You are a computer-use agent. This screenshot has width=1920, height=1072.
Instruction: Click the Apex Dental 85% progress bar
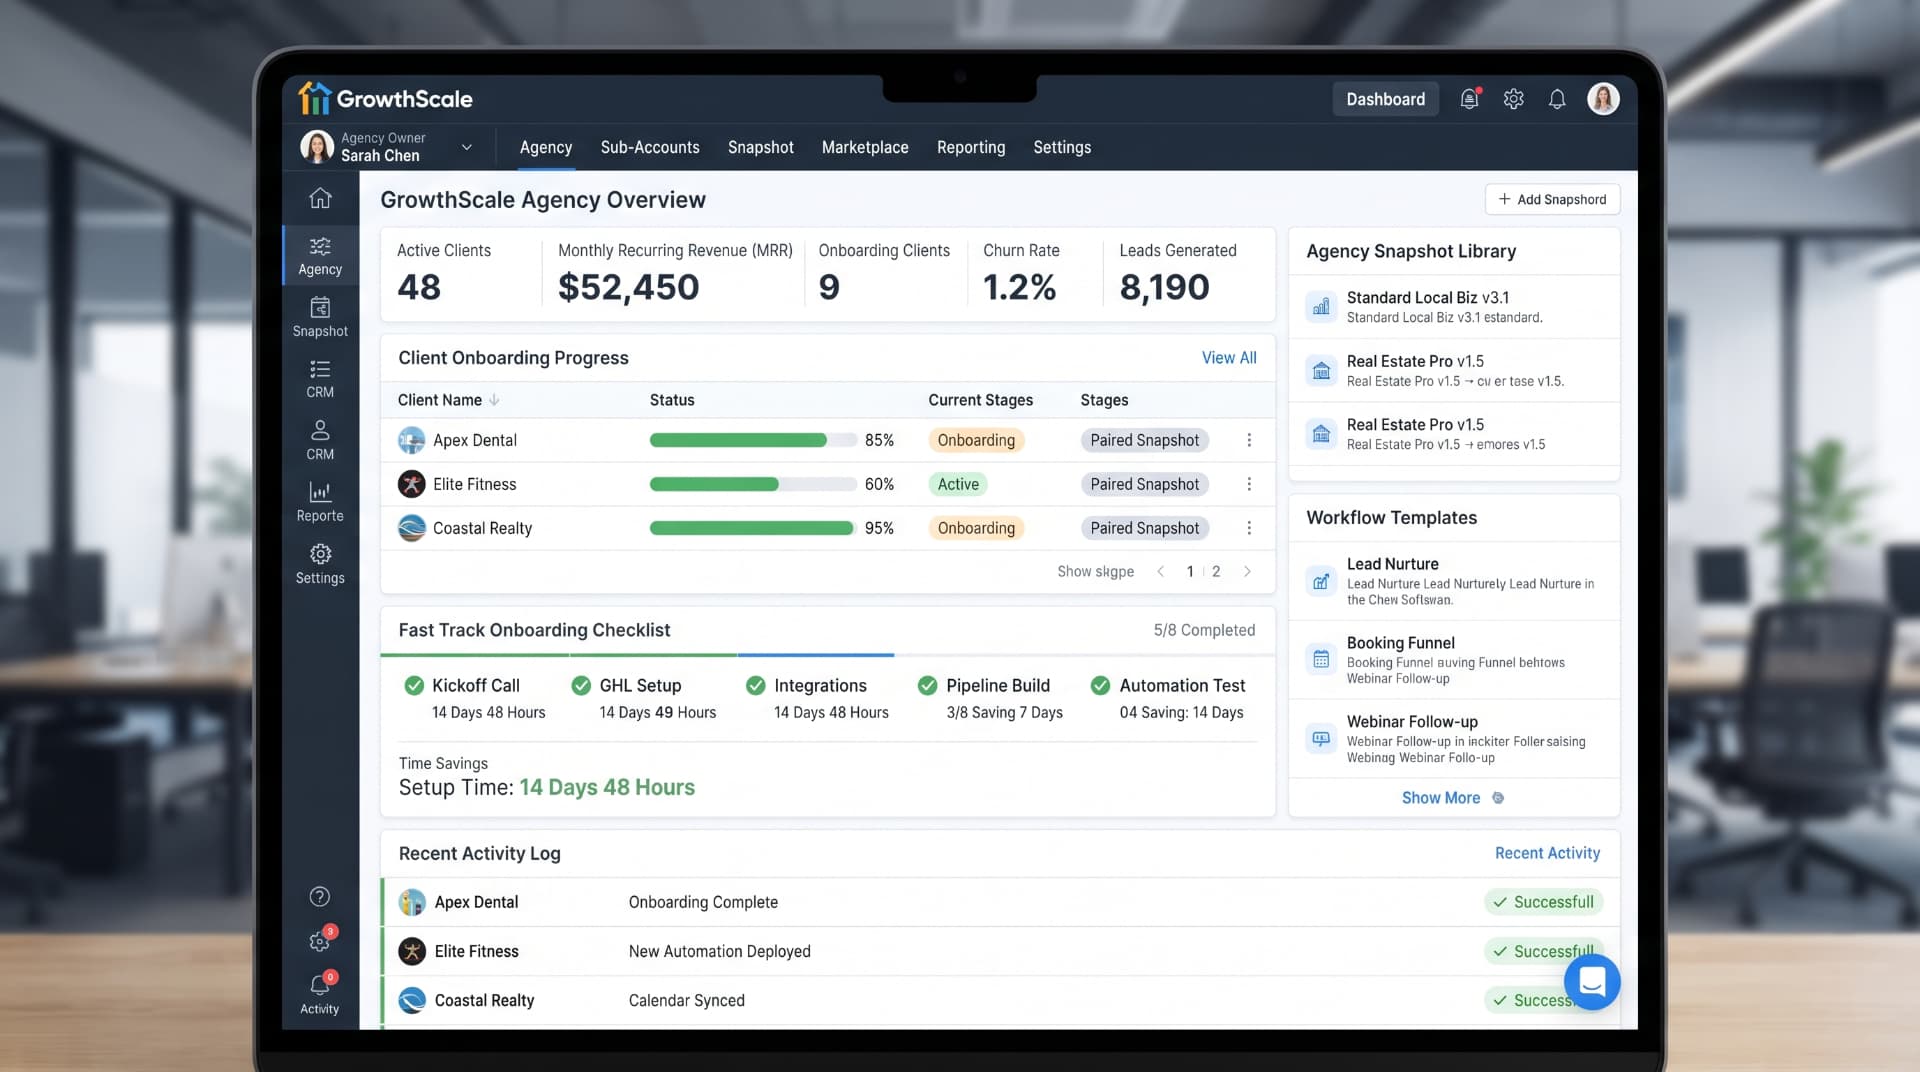(752, 440)
